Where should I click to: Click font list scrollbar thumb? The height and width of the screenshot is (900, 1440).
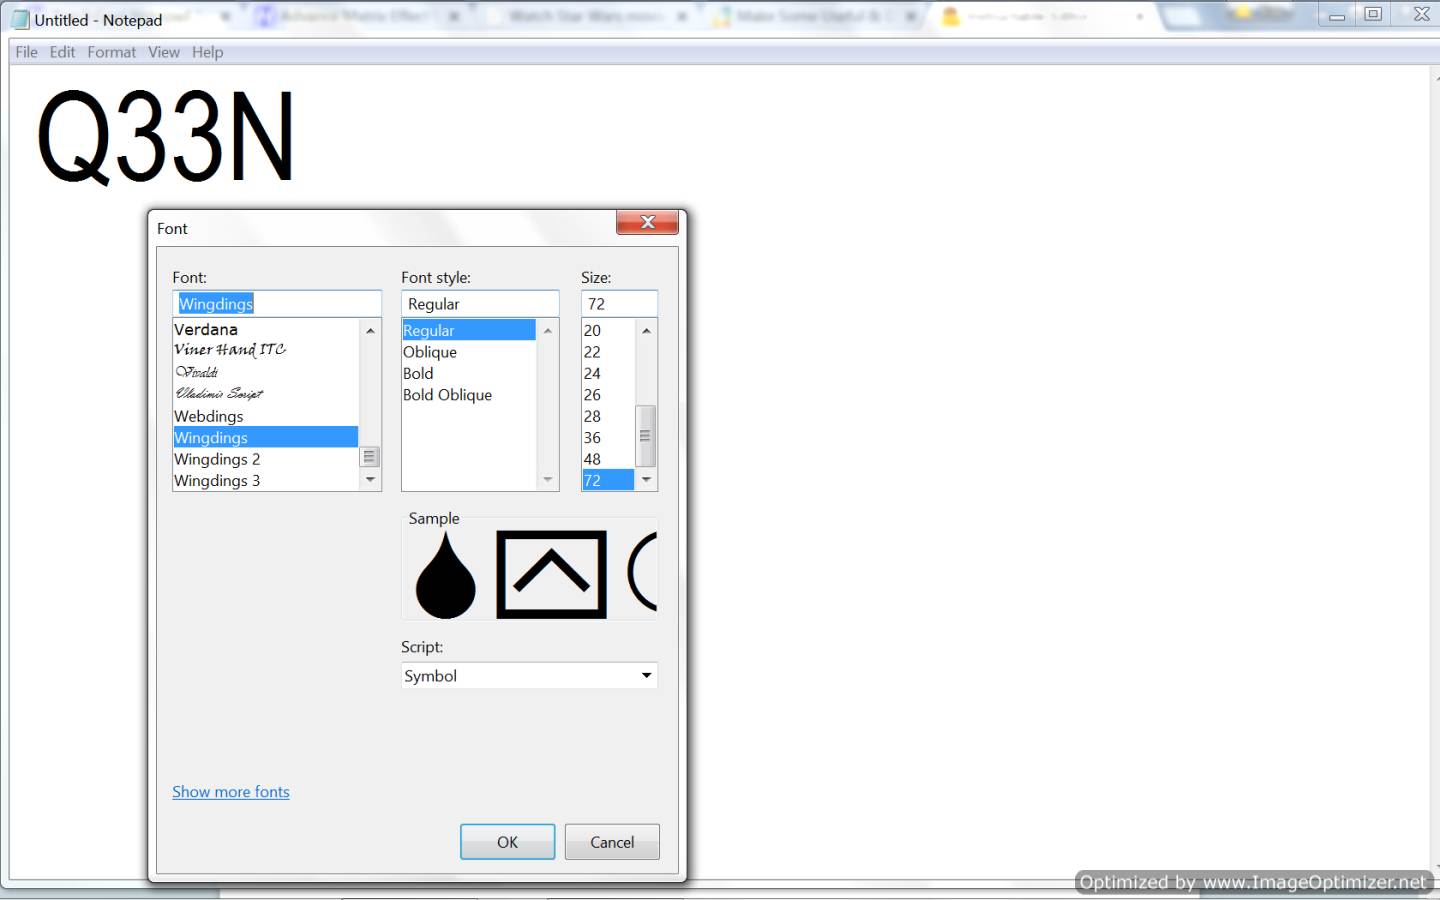pyautogui.click(x=370, y=457)
